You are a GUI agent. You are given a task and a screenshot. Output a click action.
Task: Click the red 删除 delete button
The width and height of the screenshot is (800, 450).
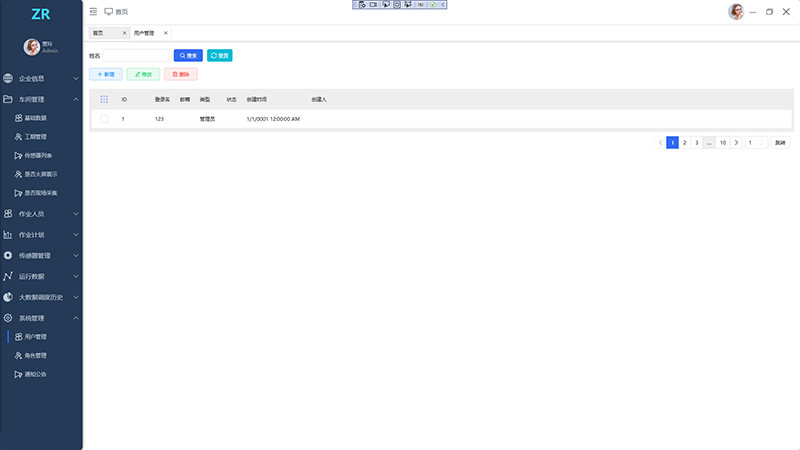pos(181,74)
